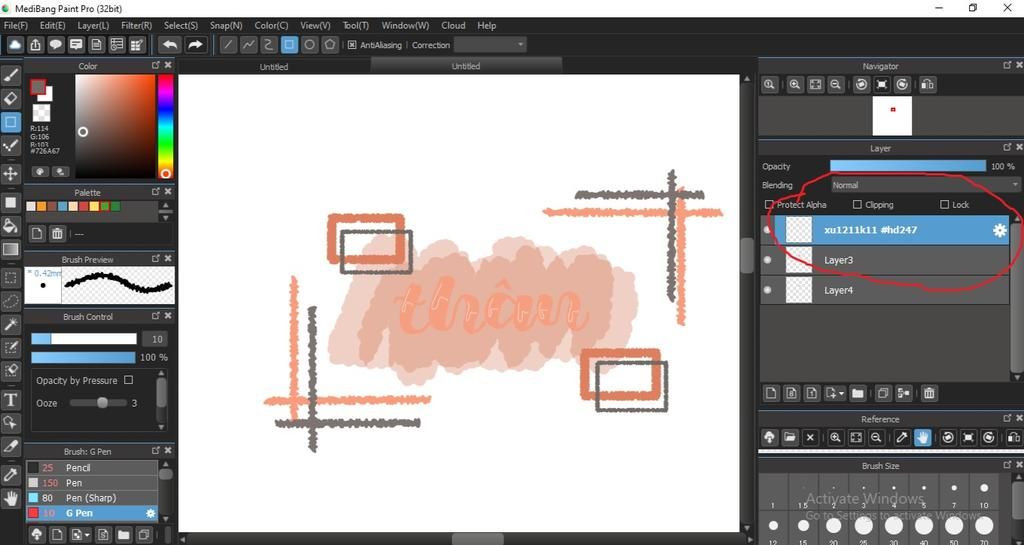Hide Layer3 visibility dot
1024x545 pixels.
[x=767, y=260]
